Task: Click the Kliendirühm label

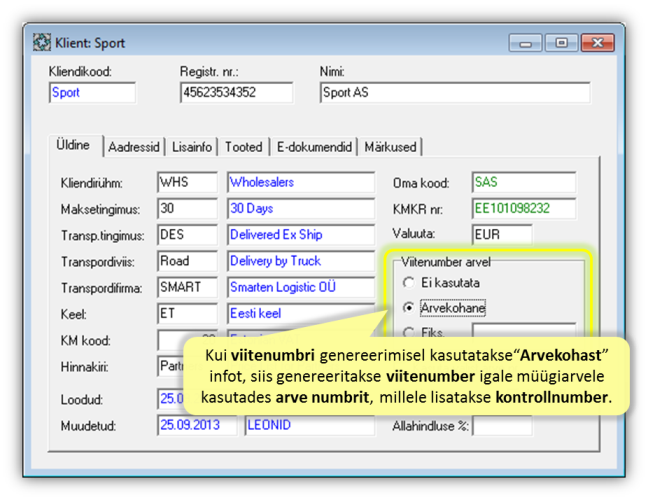Action: pos(91,183)
